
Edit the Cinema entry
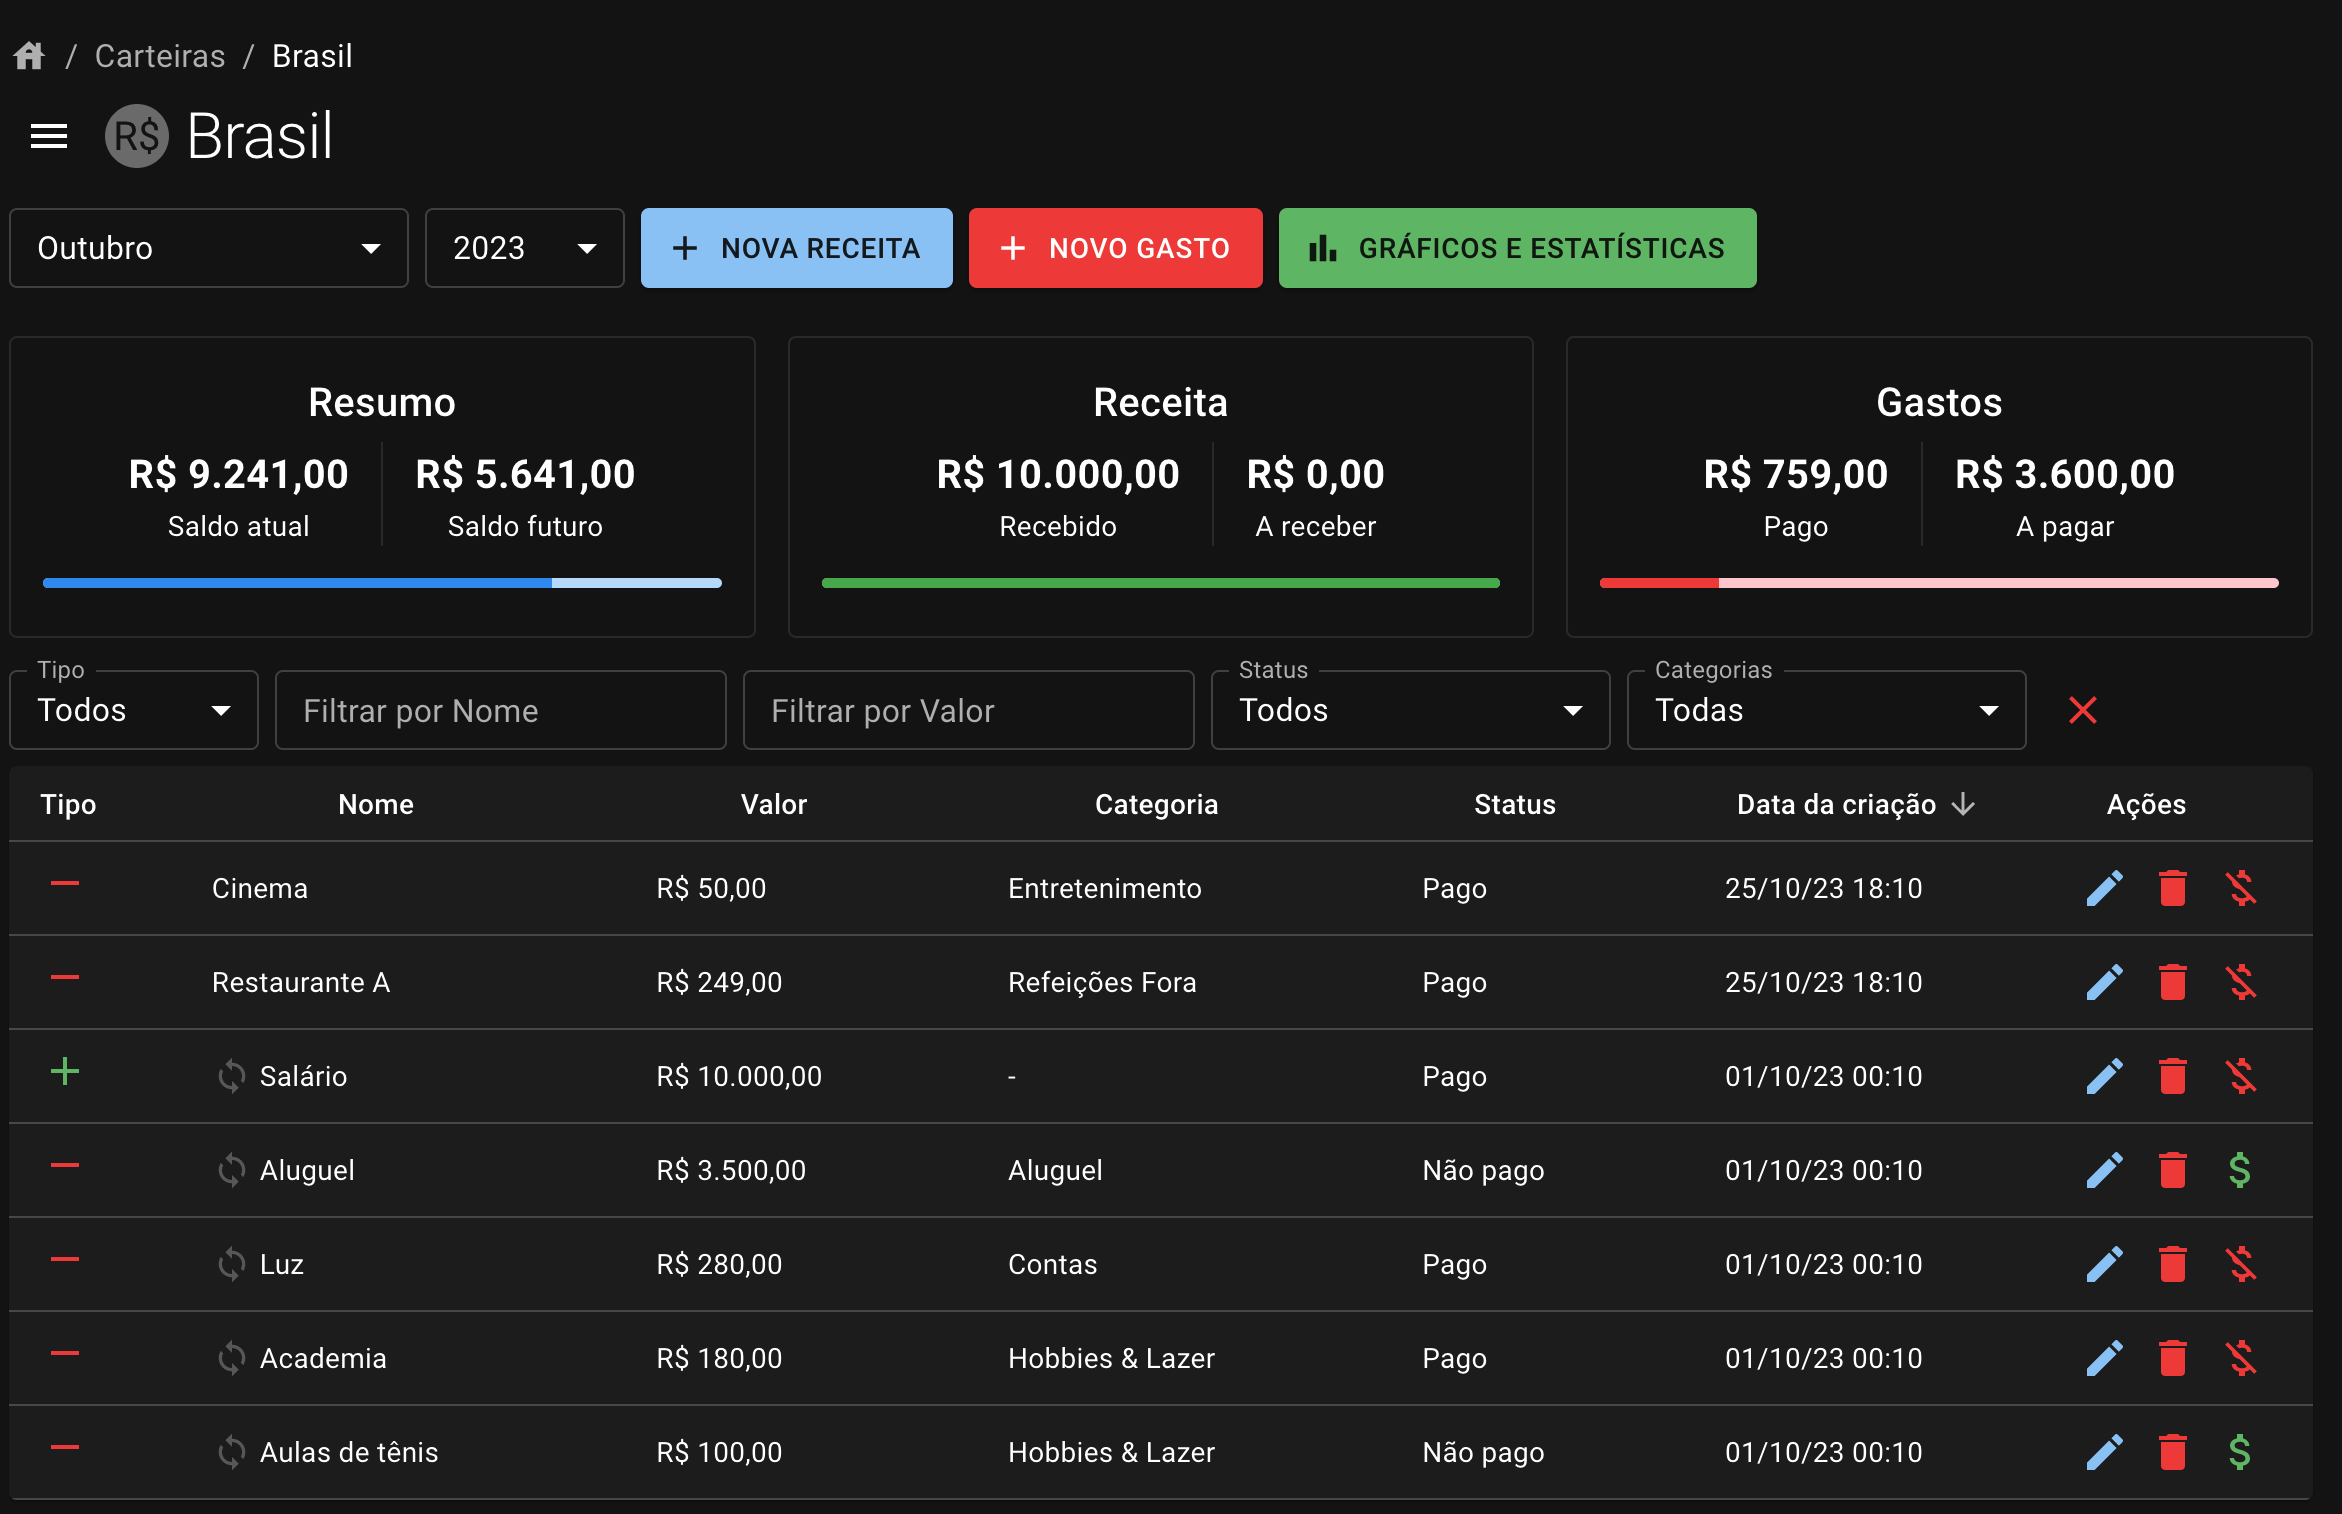[x=2104, y=888]
